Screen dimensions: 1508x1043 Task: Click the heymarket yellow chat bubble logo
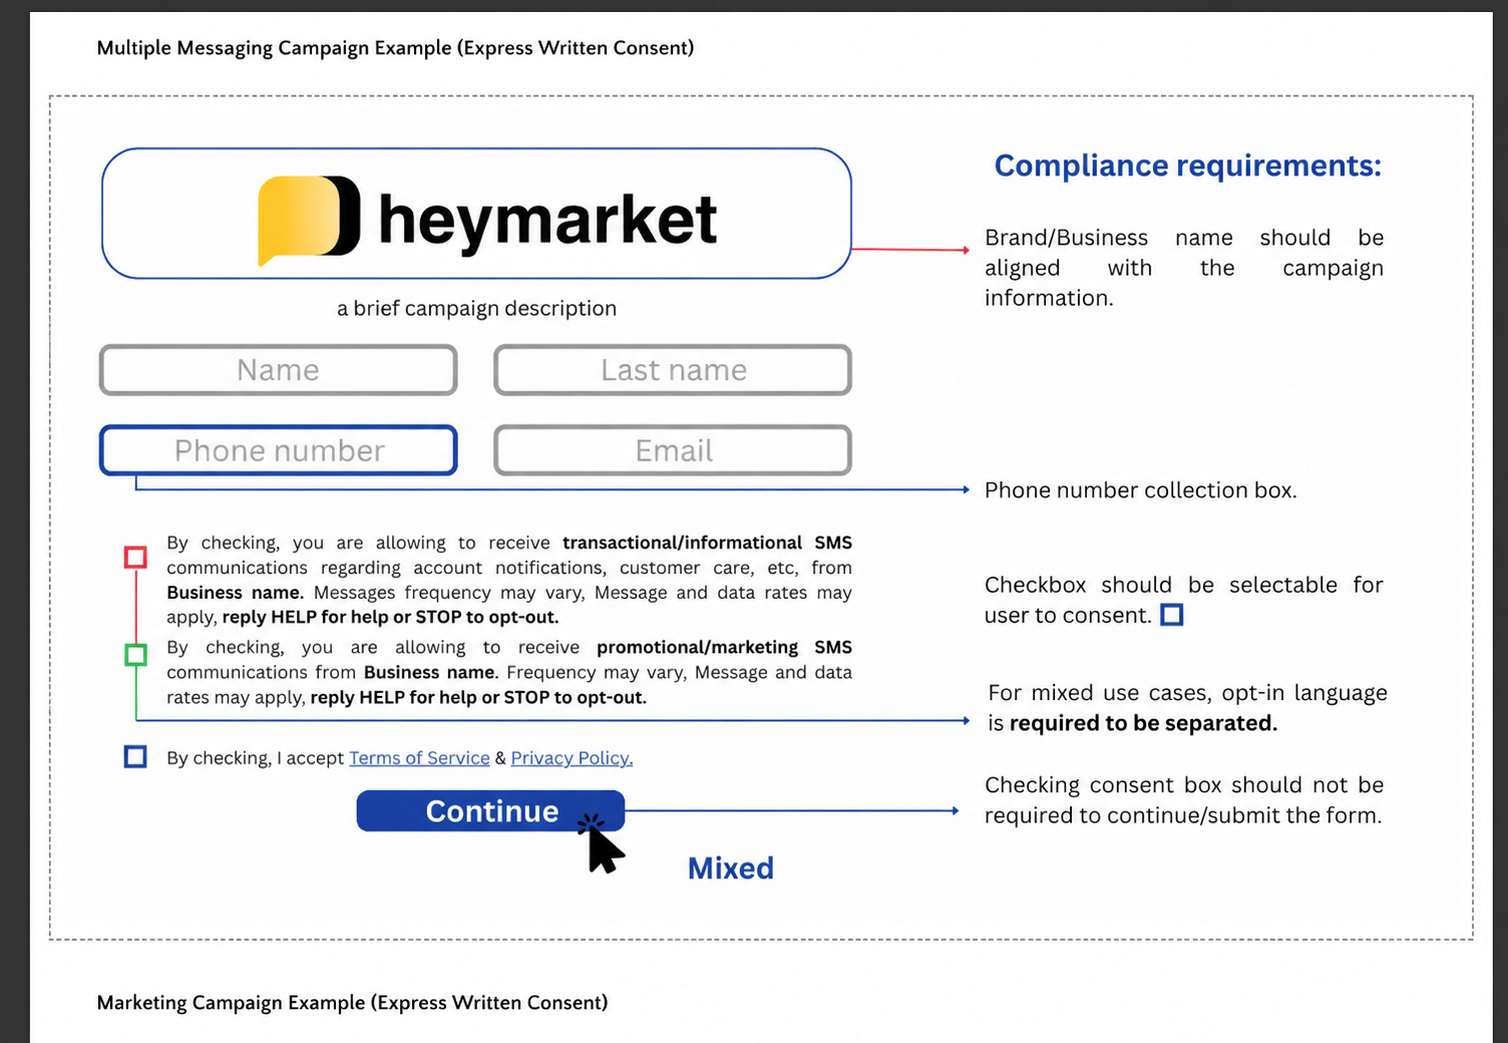[308, 220]
